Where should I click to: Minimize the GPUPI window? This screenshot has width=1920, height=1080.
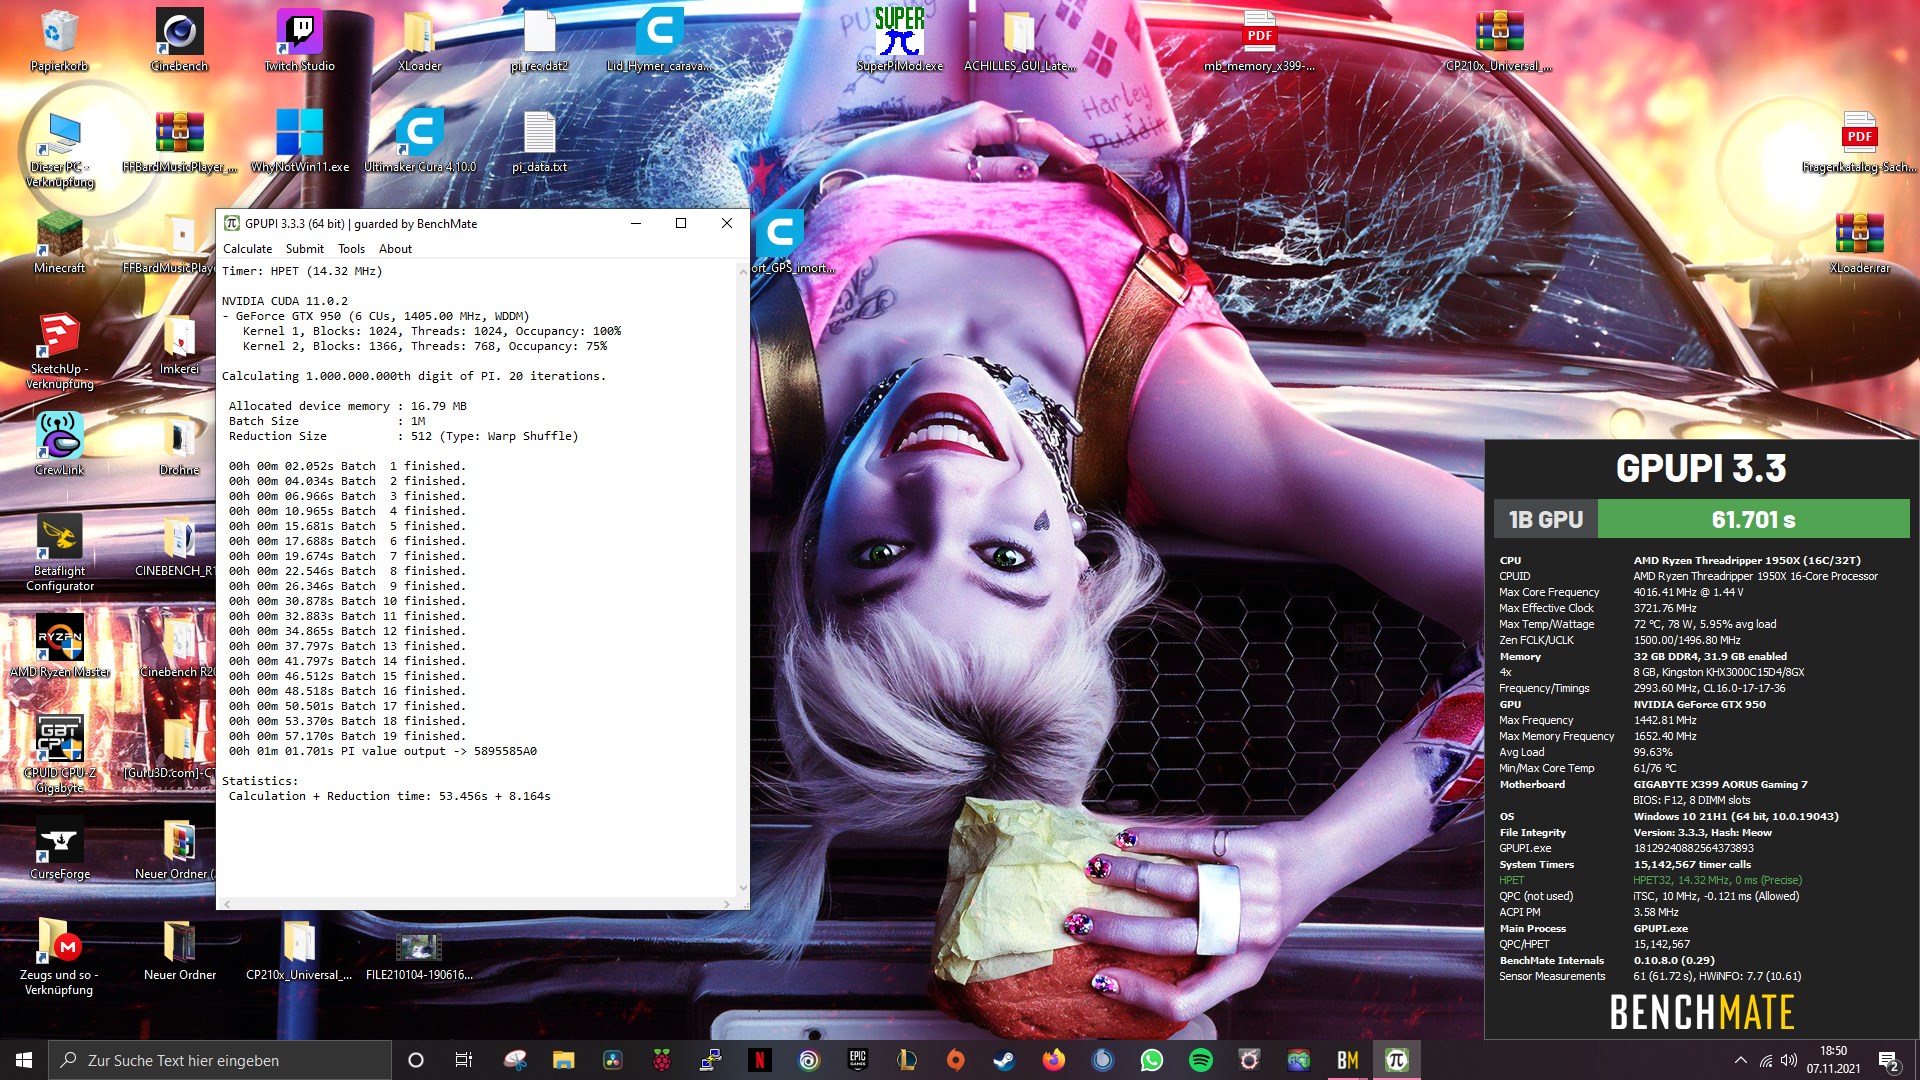pyautogui.click(x=635, y=223)
